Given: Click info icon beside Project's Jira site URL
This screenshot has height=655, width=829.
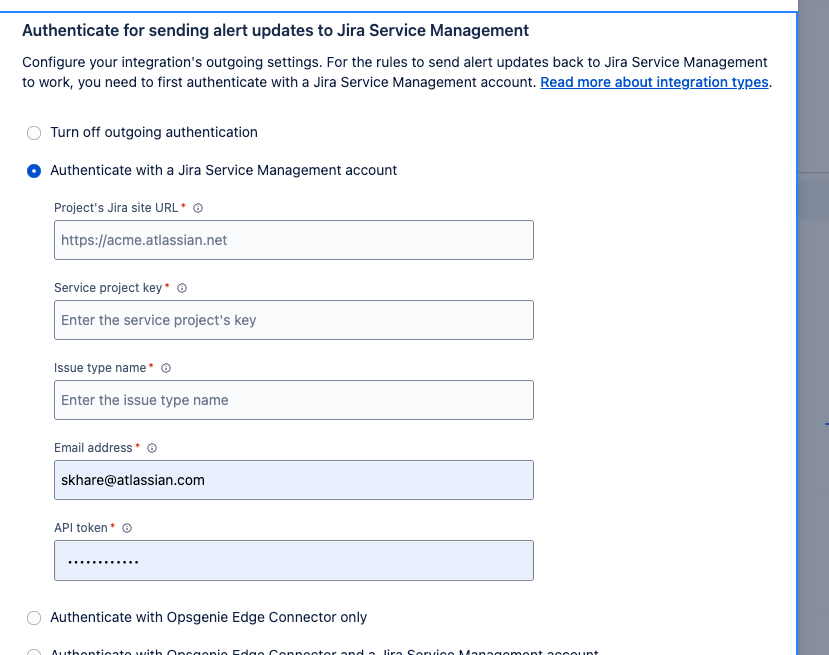Looking at the screenshot, I should click(198, 208).
